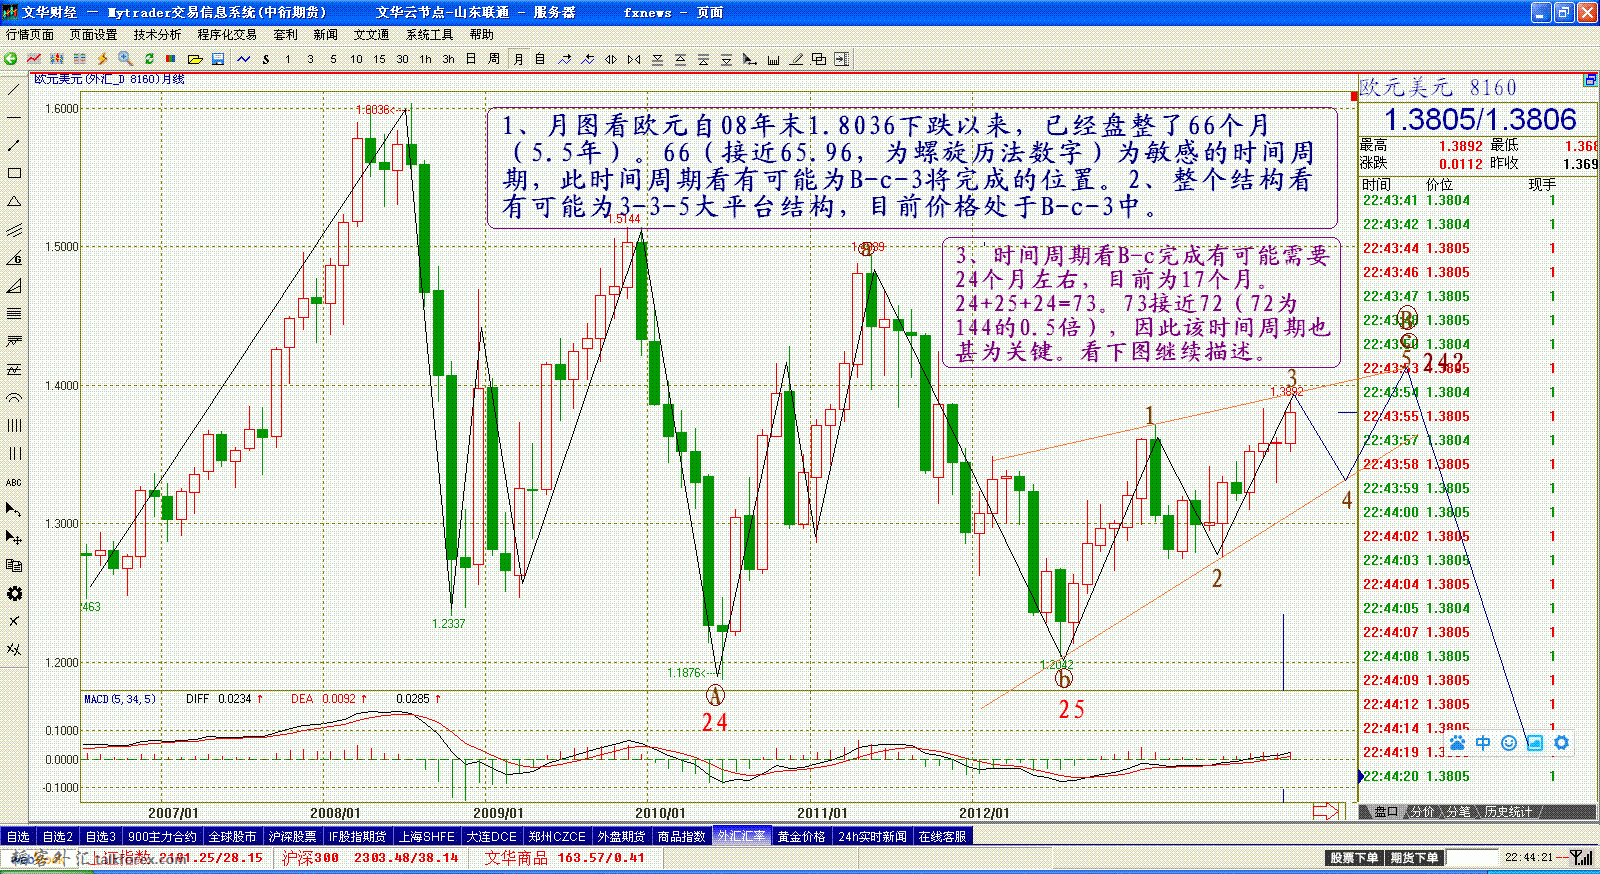Click the delete single drawing X icon

pos(14,621)
